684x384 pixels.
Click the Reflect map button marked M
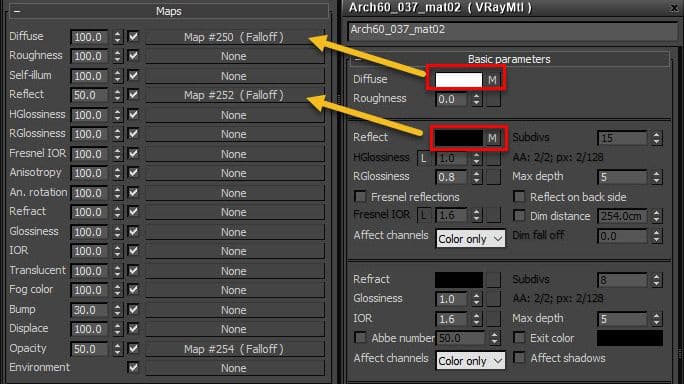point(492,138)
